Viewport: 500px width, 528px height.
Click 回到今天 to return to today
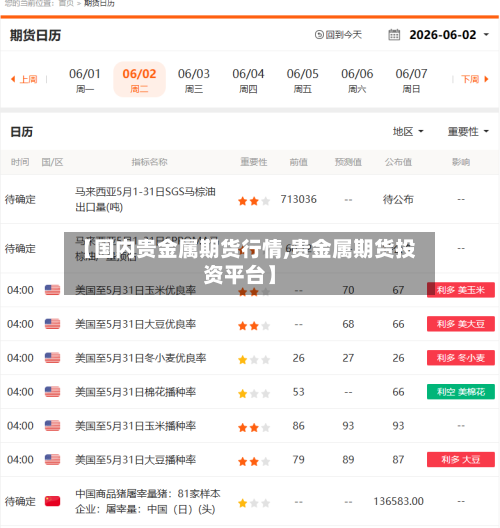[x=338, y=35]
